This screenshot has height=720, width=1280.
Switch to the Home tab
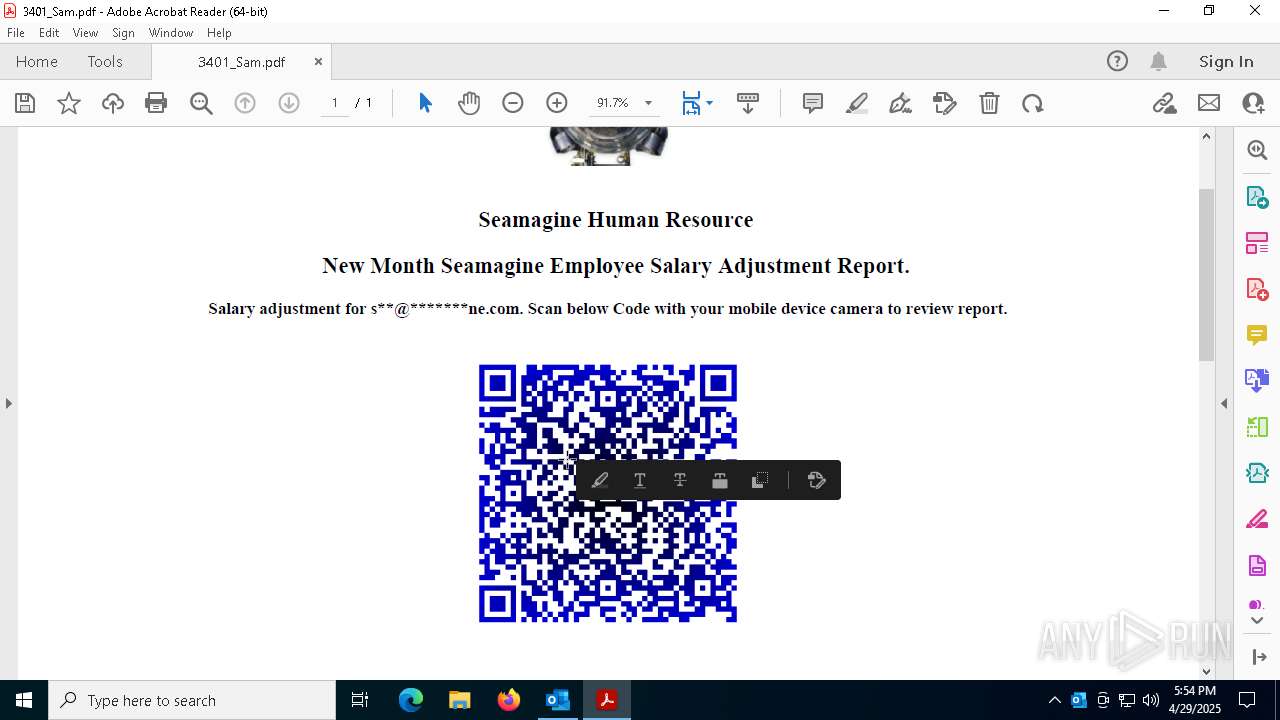[x=37, y=62]
